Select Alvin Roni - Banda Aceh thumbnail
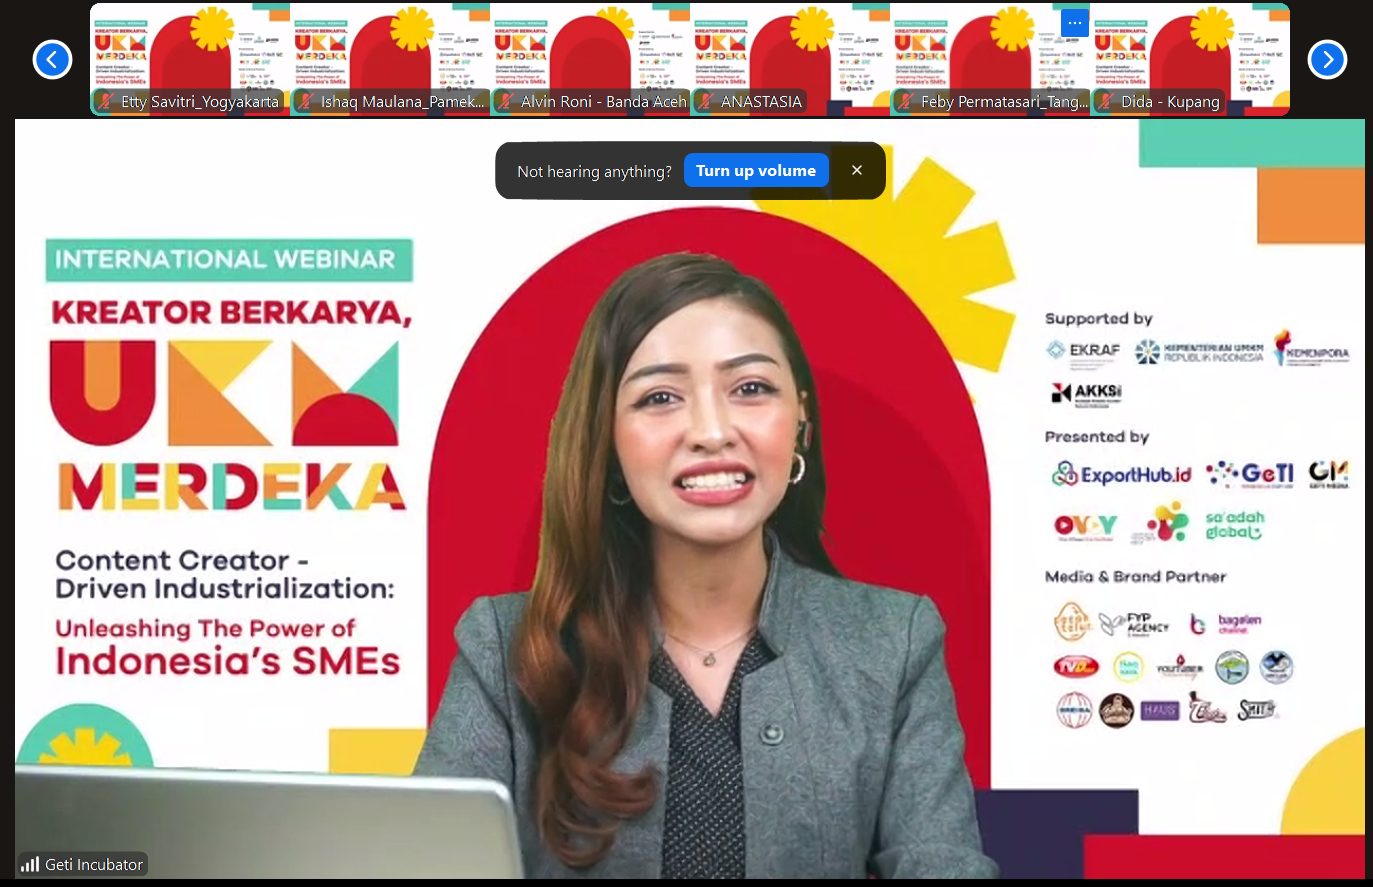The width and height of the screenshot is (1373, 887). click(590, 50)
